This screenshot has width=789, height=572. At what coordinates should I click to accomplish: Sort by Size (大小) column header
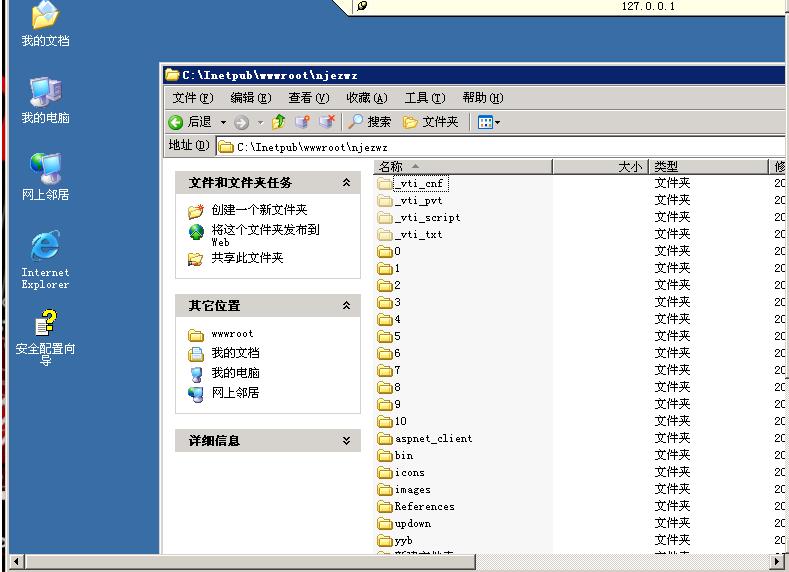pyautogui.click(x=601, y=167)
